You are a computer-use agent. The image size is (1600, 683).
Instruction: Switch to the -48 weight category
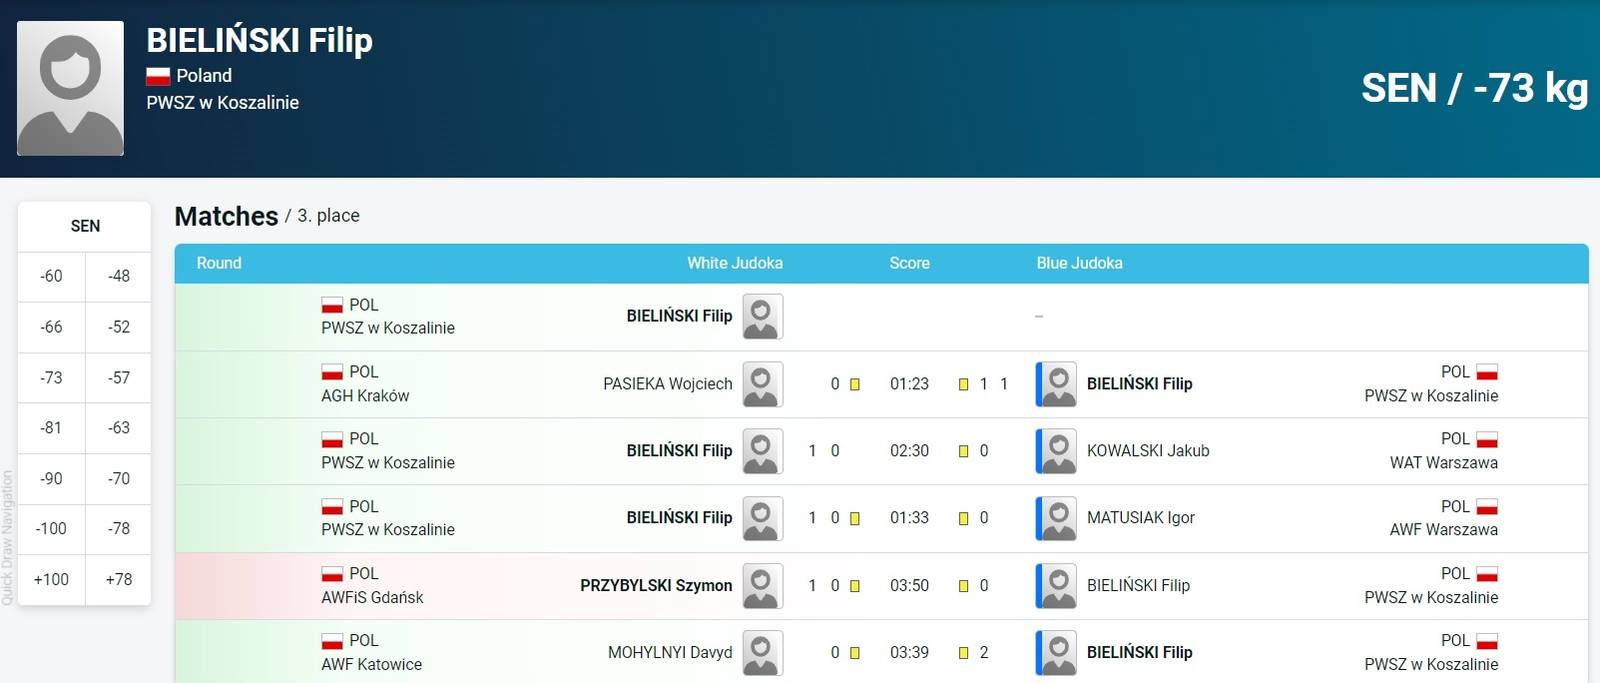(119, 276)
